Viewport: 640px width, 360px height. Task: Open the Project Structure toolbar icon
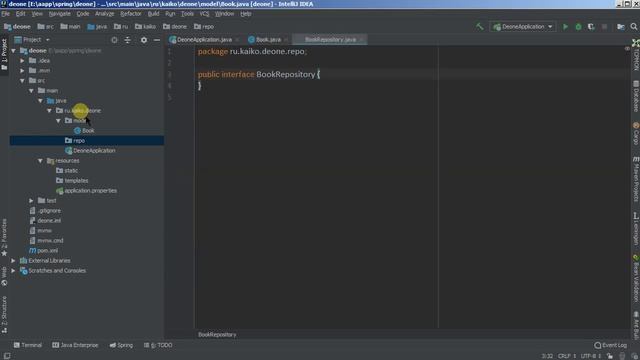(621, 27)
